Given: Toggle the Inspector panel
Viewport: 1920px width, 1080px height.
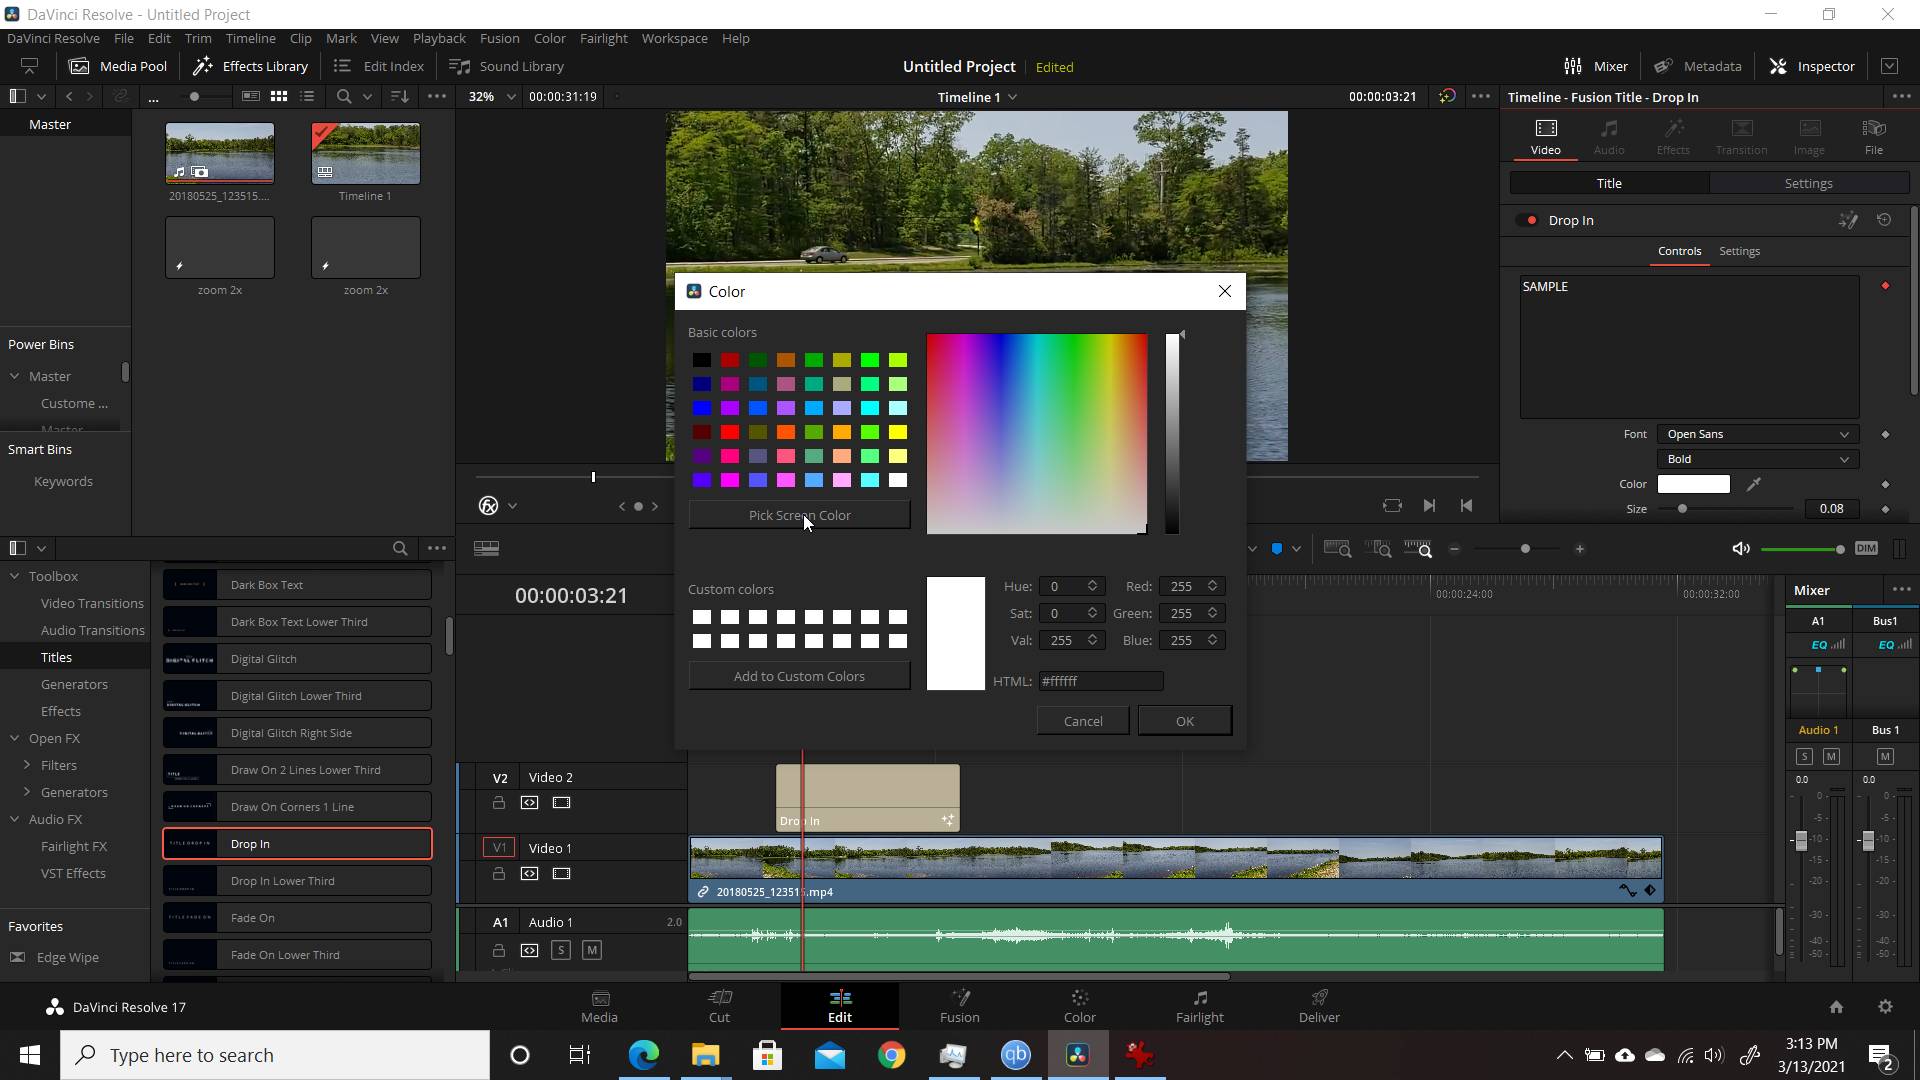Looking at the screenshot, I should (1812, 66).
